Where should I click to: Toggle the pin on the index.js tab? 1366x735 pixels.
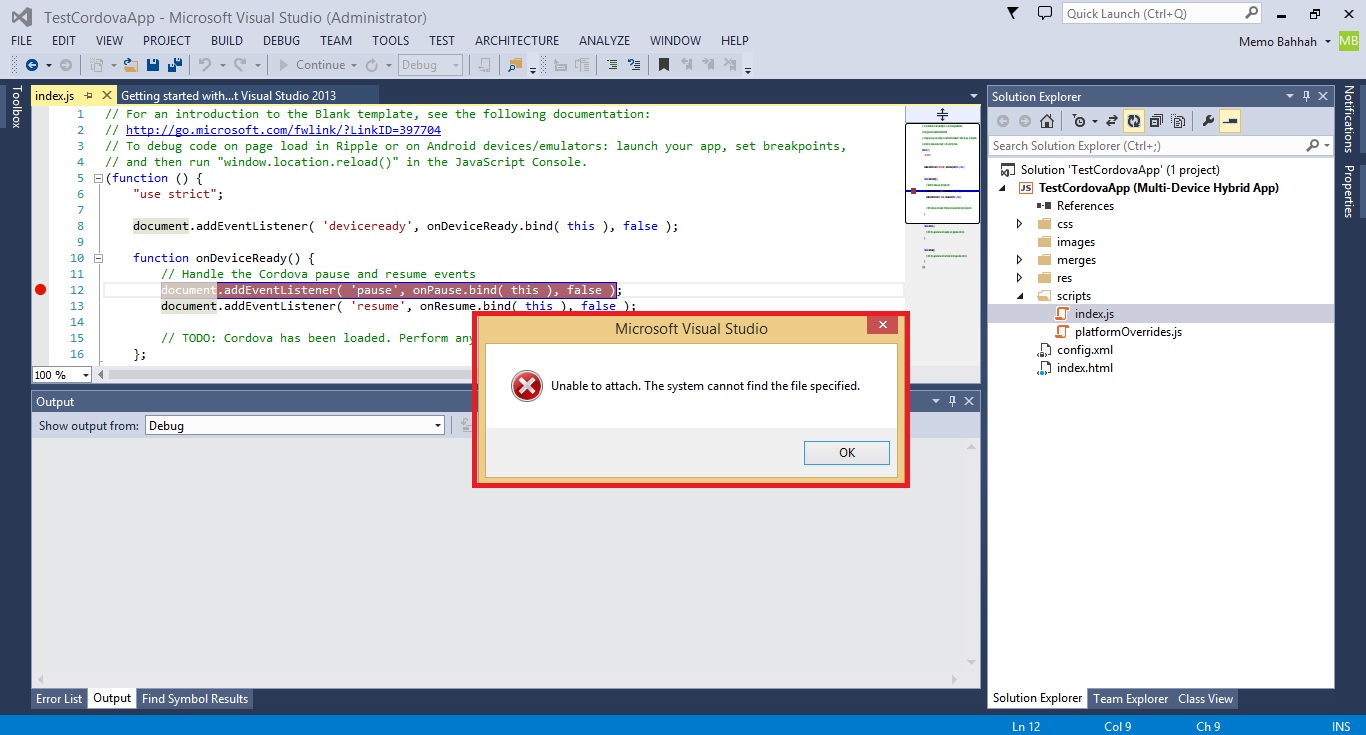tap(88, 96)
